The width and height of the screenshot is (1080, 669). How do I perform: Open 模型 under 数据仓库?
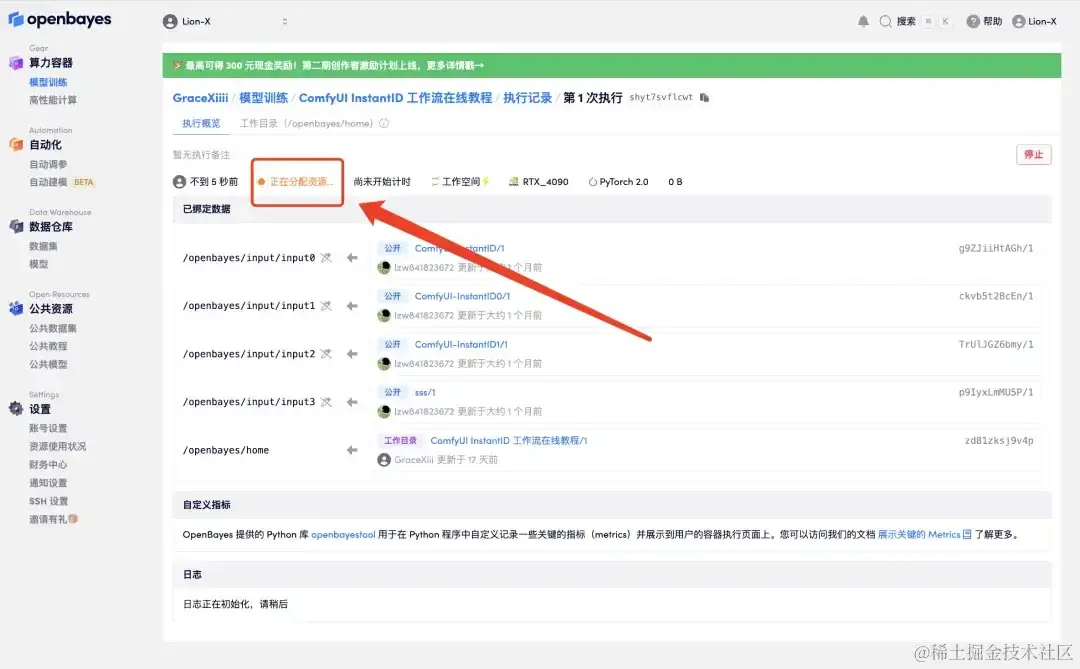coord(39,264)
